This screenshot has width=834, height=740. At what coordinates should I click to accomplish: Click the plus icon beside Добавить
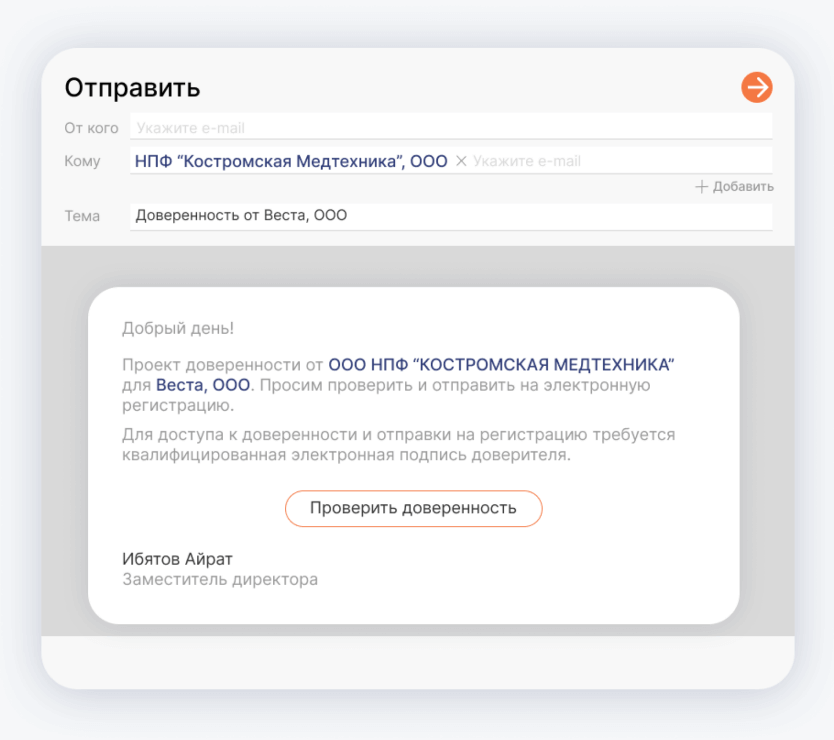coord(702,187)
